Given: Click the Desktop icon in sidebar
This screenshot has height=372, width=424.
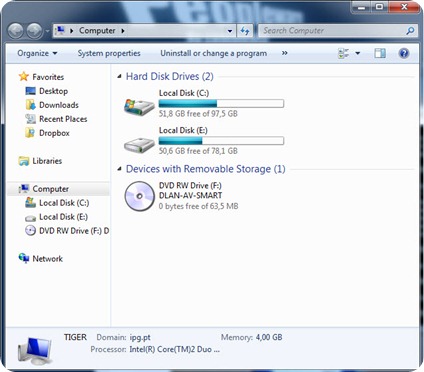Looking at the screenshot, I should [30, 91].
